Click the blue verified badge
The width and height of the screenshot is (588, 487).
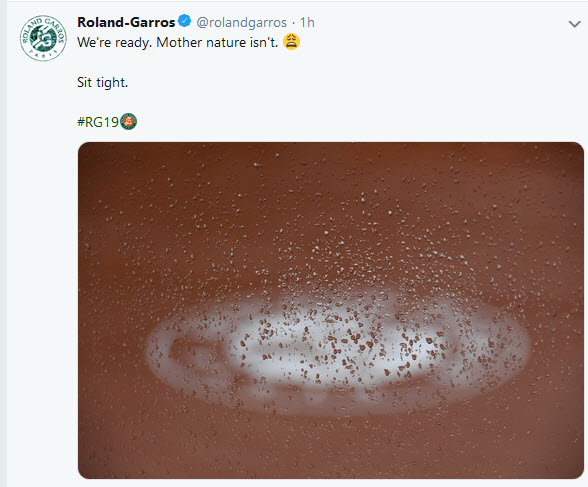click(184, 21)
